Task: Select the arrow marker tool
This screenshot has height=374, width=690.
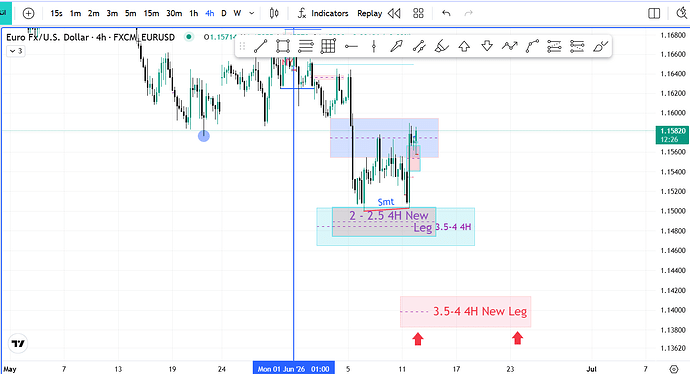Action: pos(396,46)
